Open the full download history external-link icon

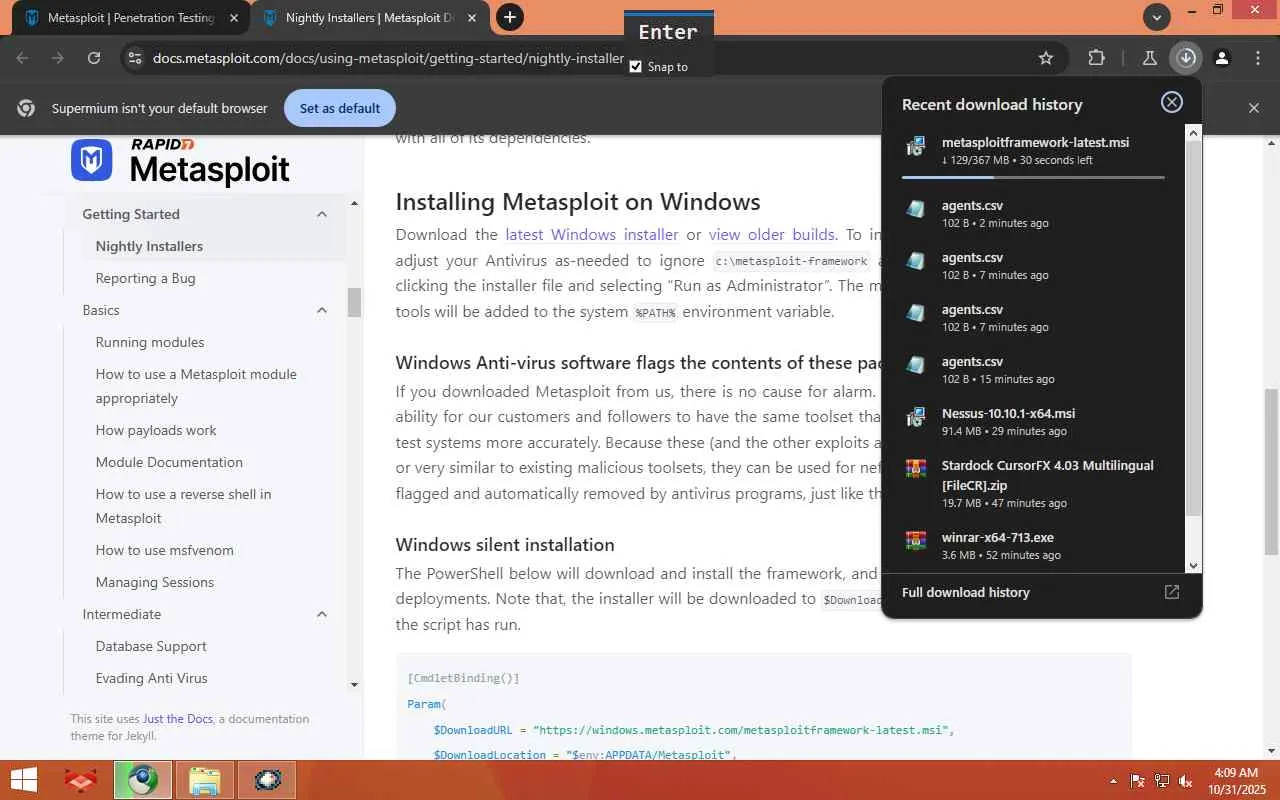[1171, 592]
